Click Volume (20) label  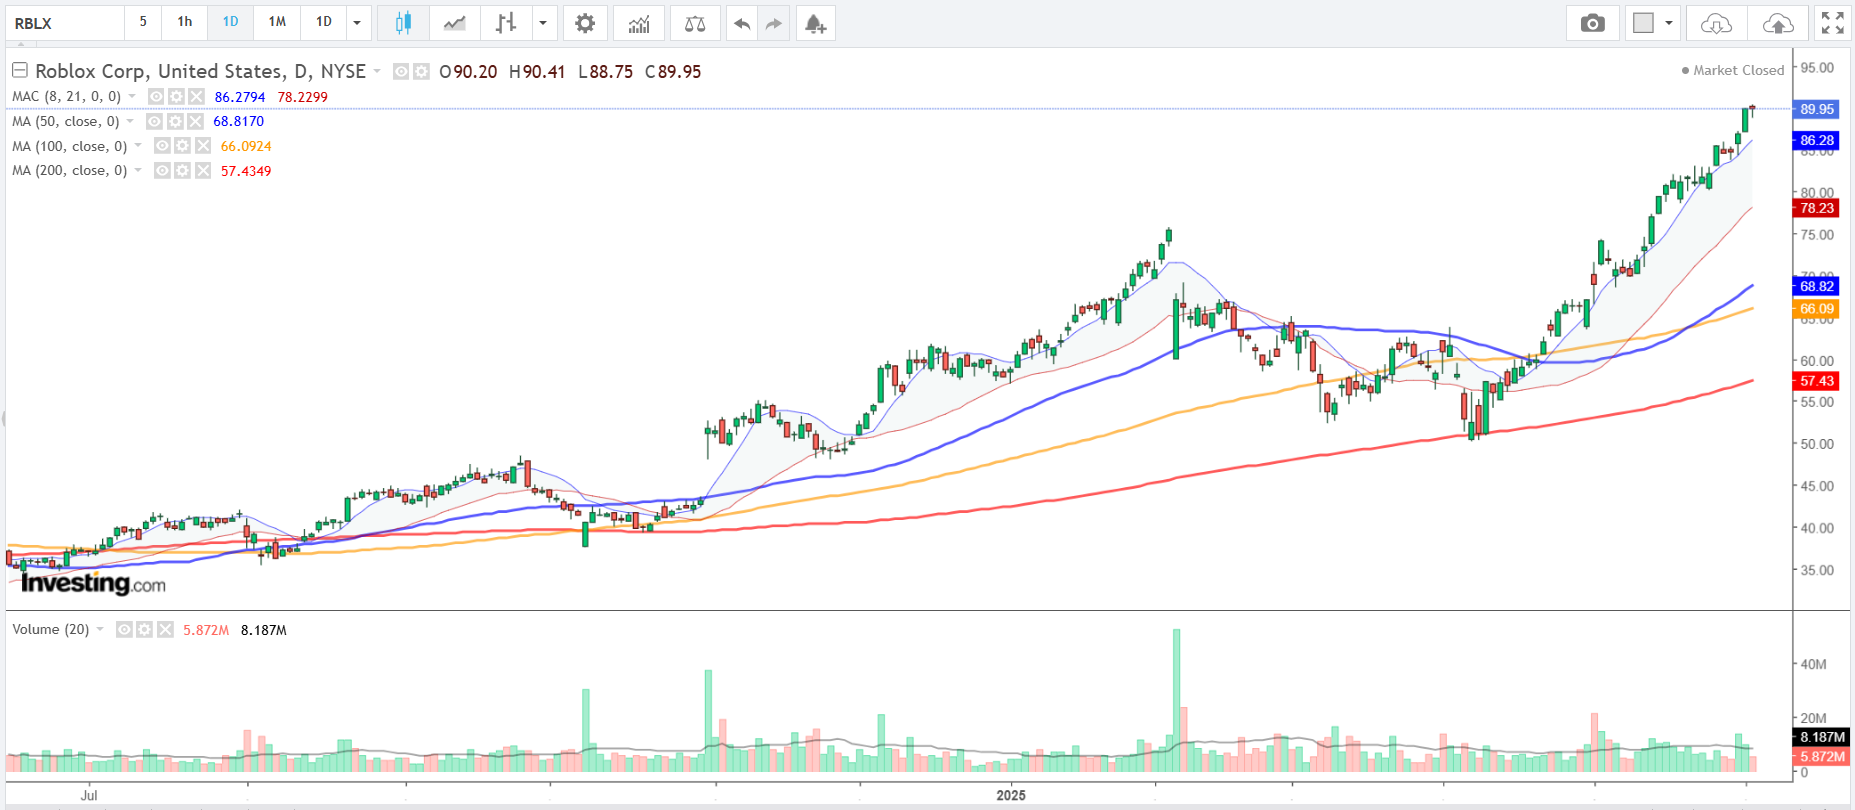click(x=50, y=630)
